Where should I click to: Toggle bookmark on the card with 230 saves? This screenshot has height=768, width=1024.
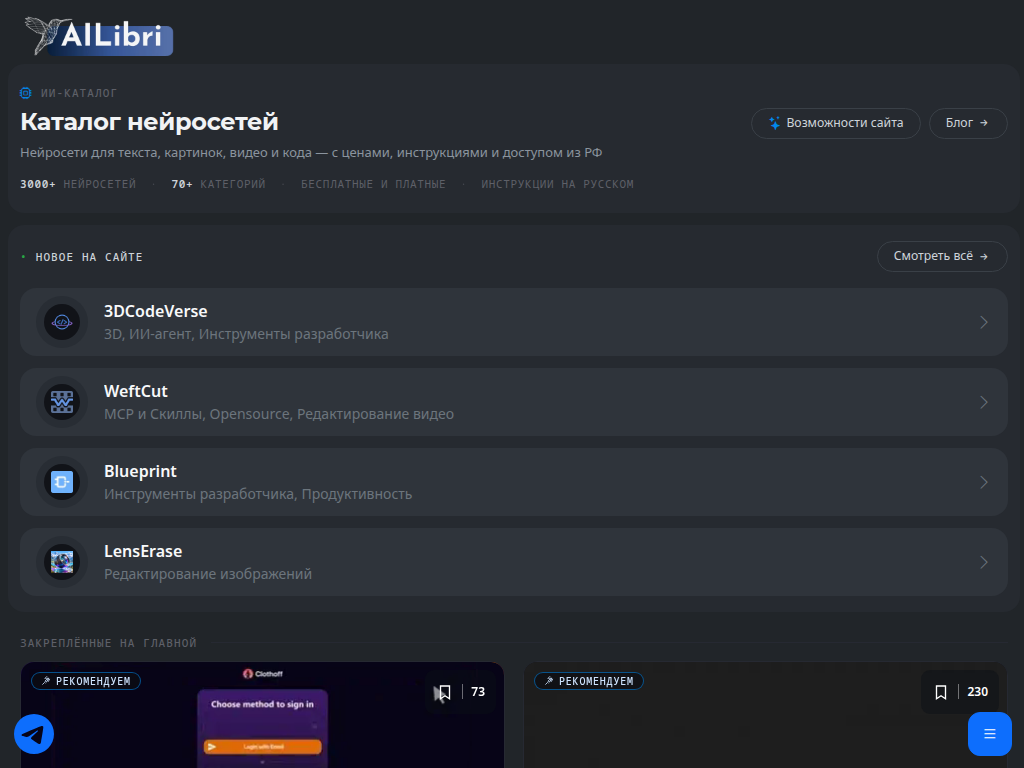pyautogui.click(x=940, y=692)
